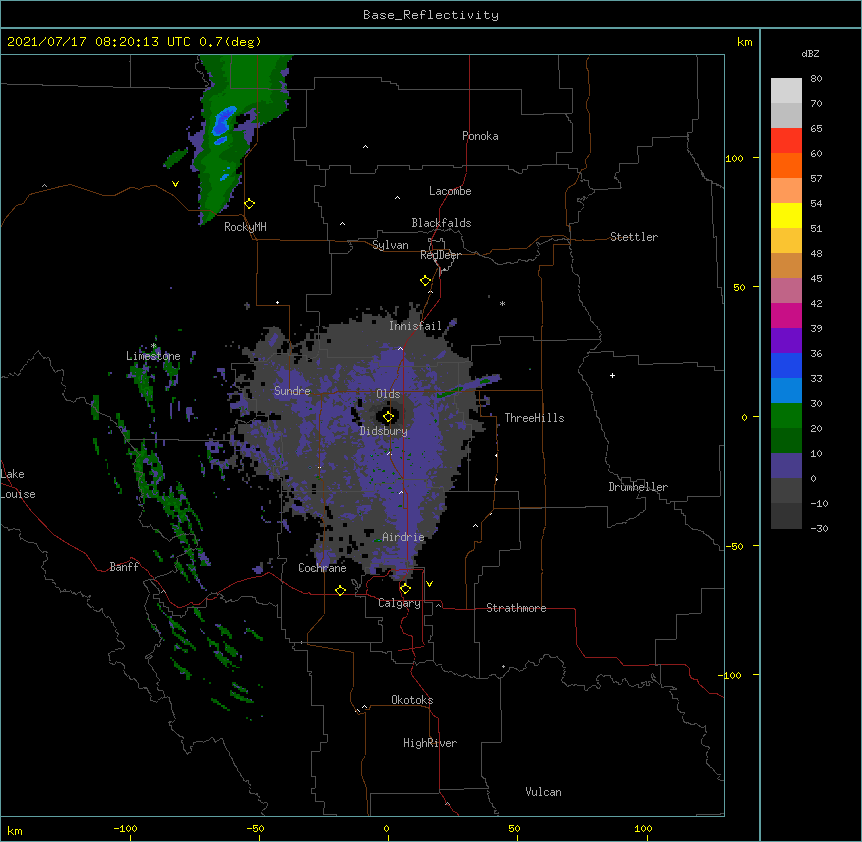Click the green 20 to 30 dBZ legend swatch
The width and height of the screenshot is (862, 842).
786,416
